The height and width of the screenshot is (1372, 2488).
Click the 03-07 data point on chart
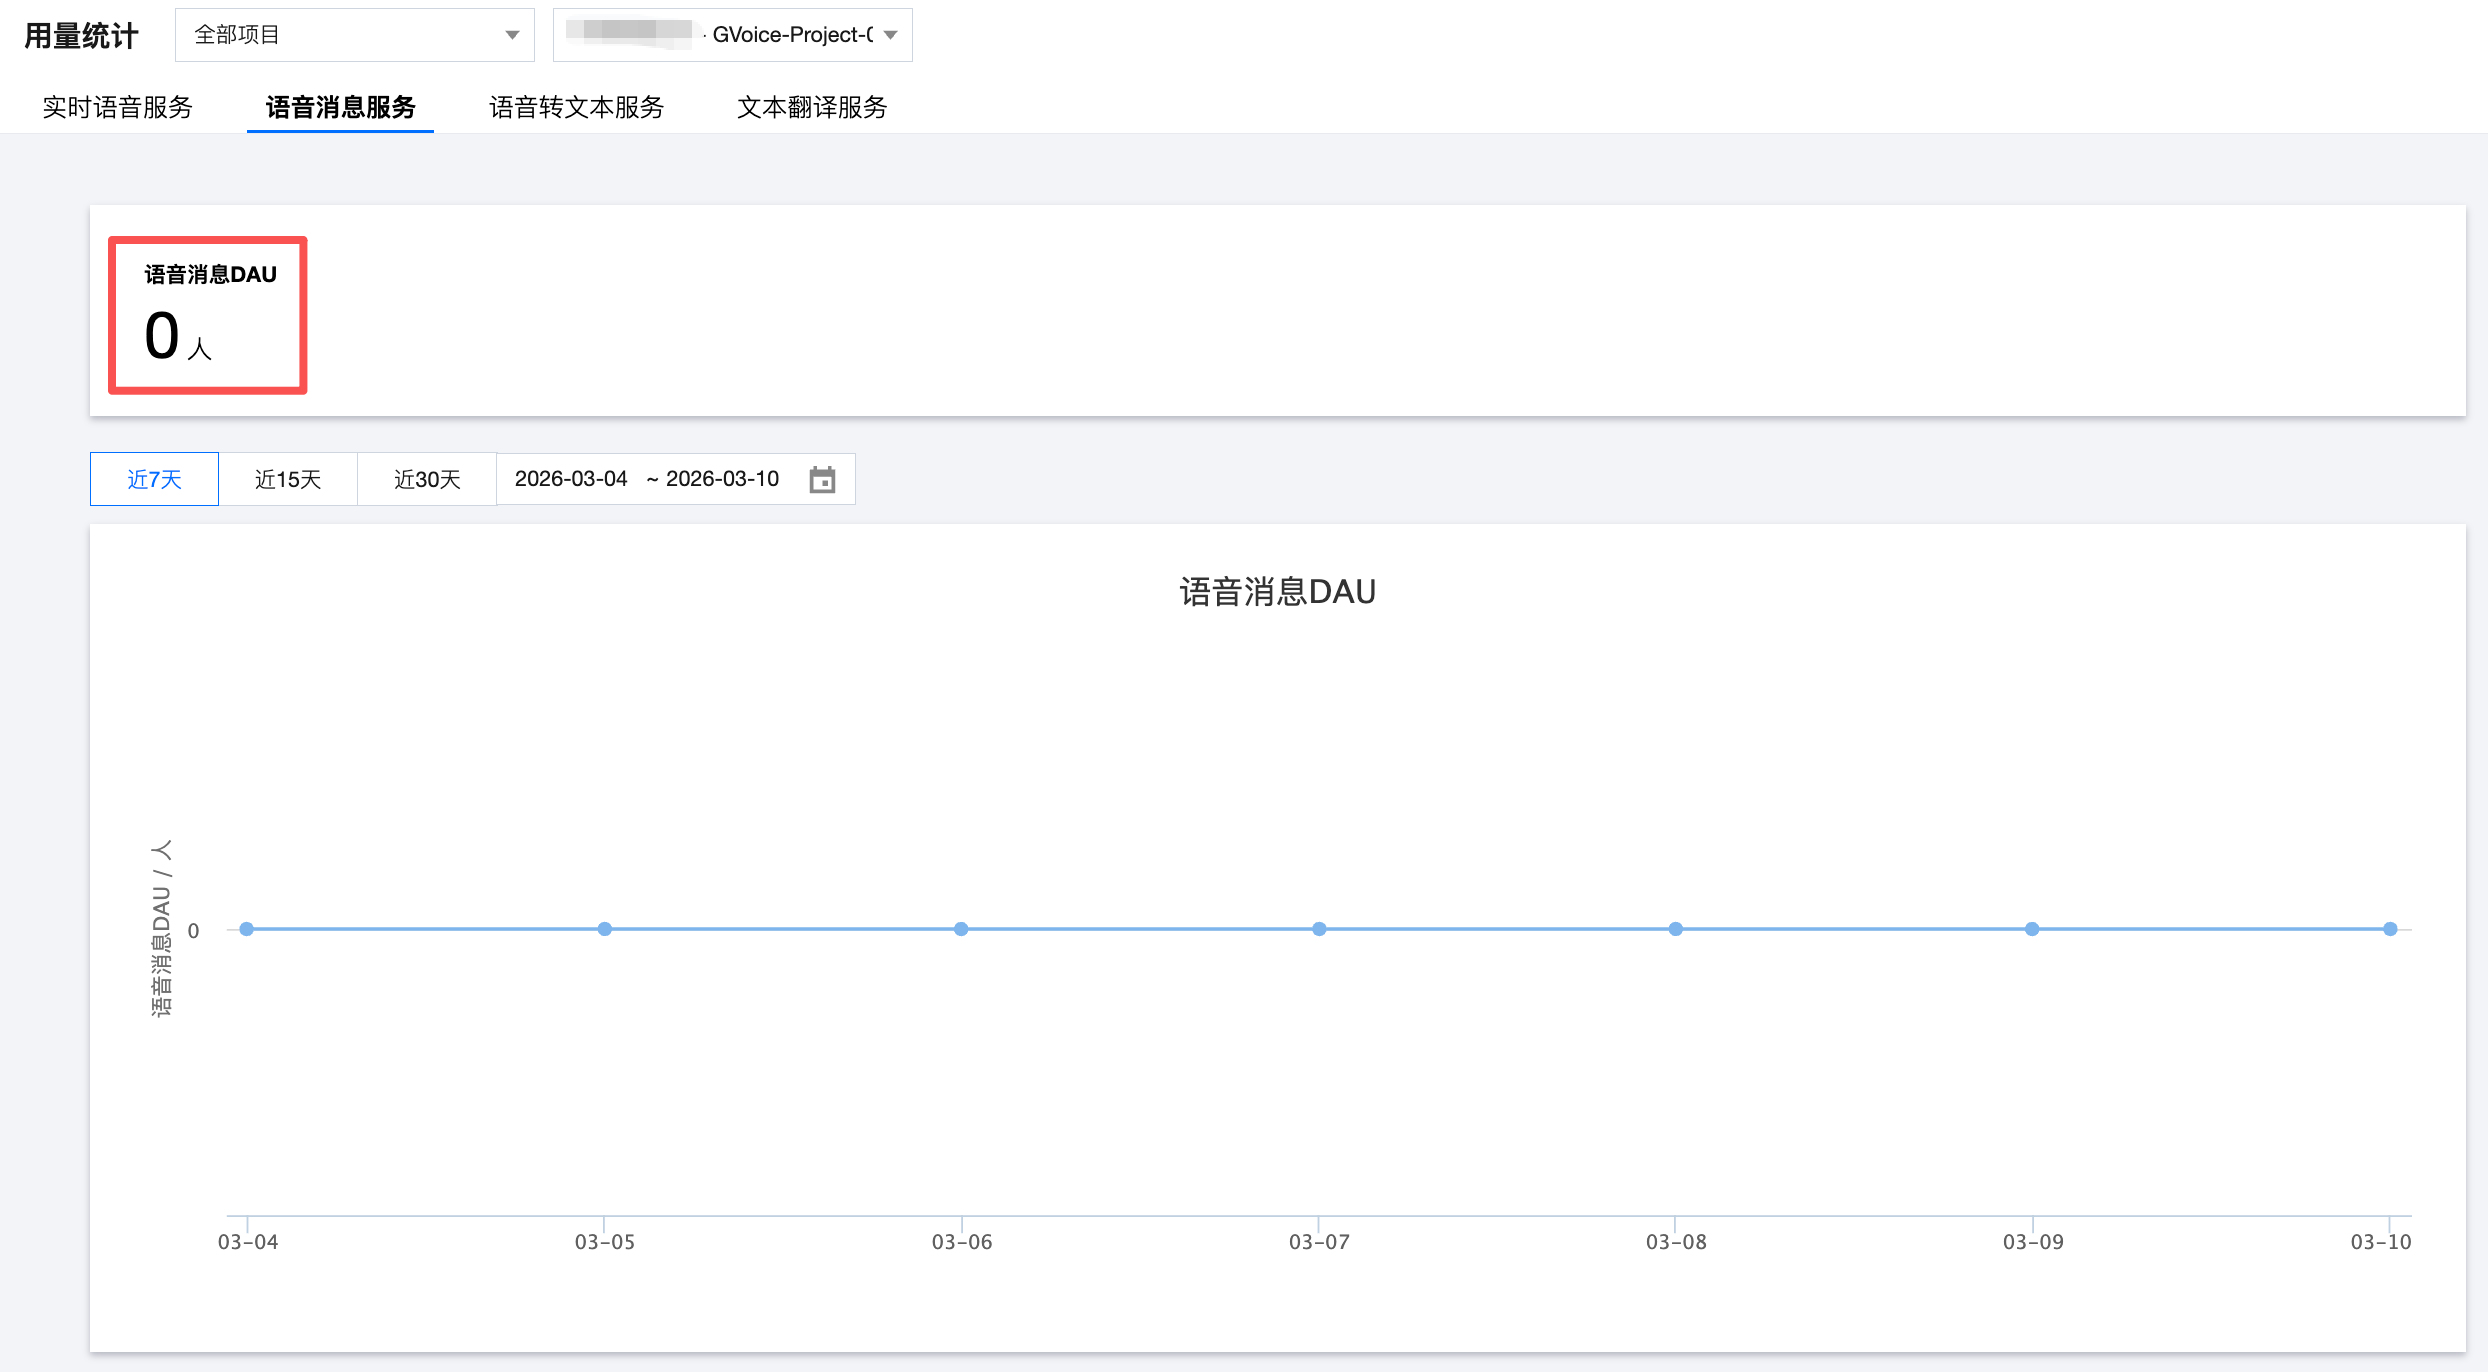(x=1319, y=929)
